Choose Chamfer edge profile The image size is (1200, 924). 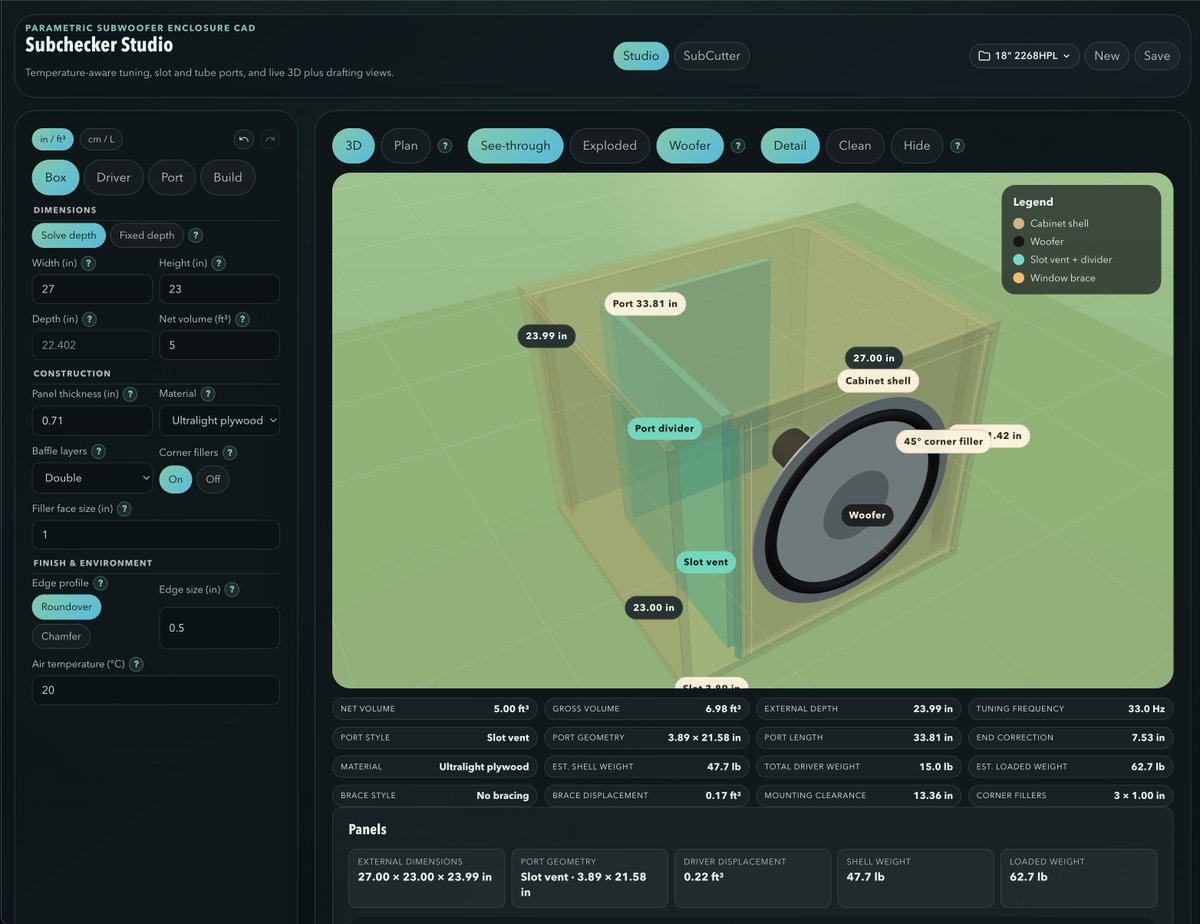[x=61, y=636]
